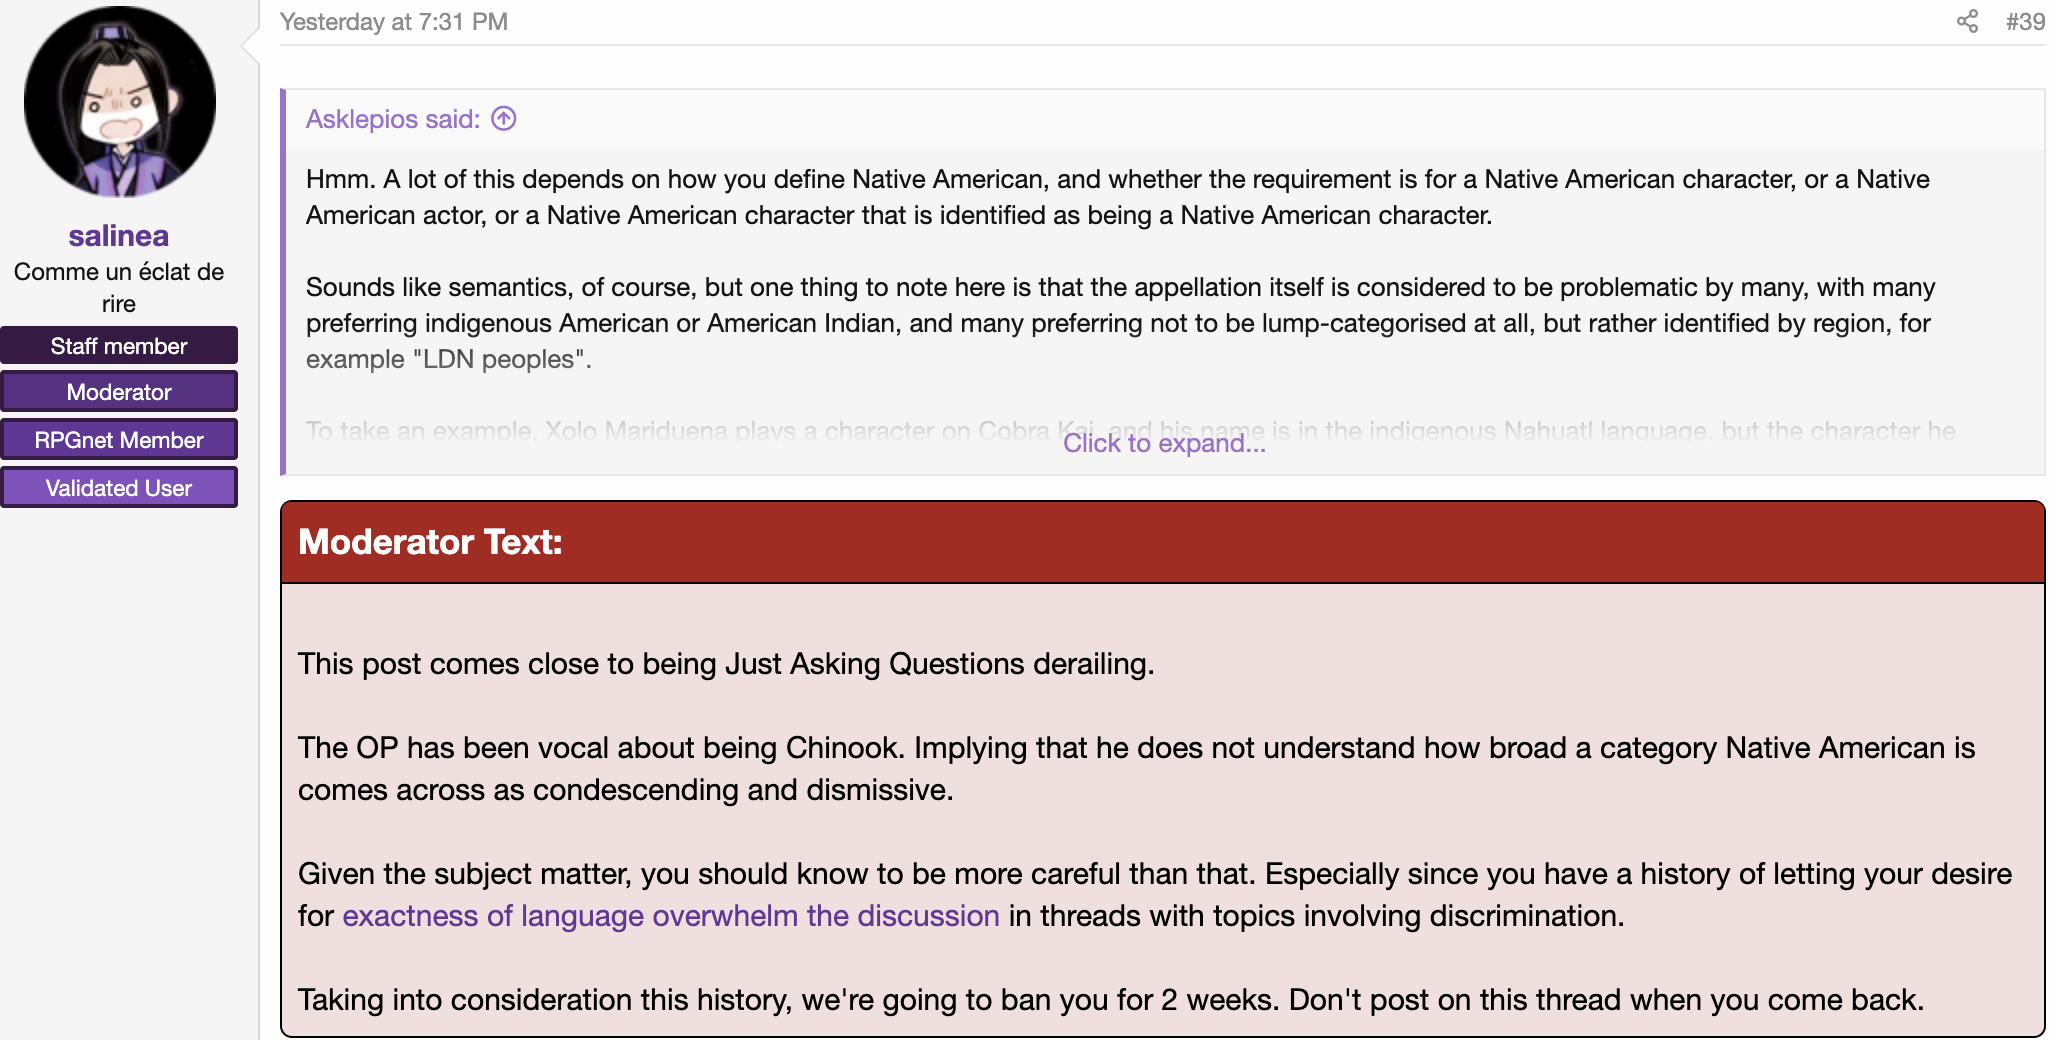The image size is (2054, 1040).
Task: Click the user title "Comme un éclat de rire"
Action: point(119,288)
